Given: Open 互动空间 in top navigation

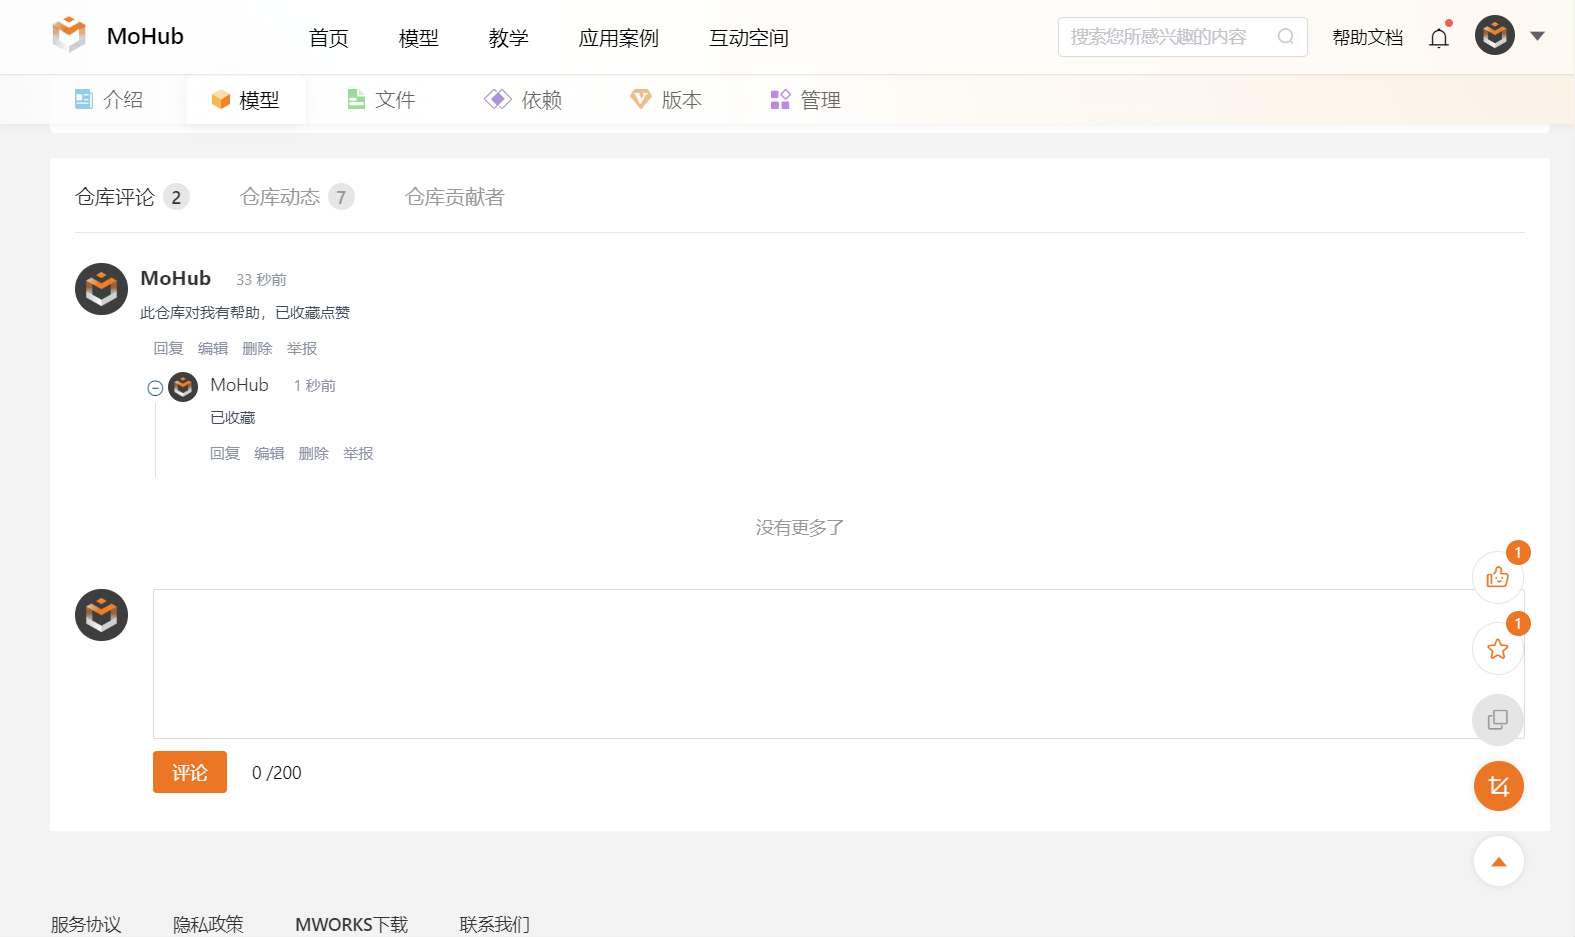Looking at the screenshot, I should point(749,38).
